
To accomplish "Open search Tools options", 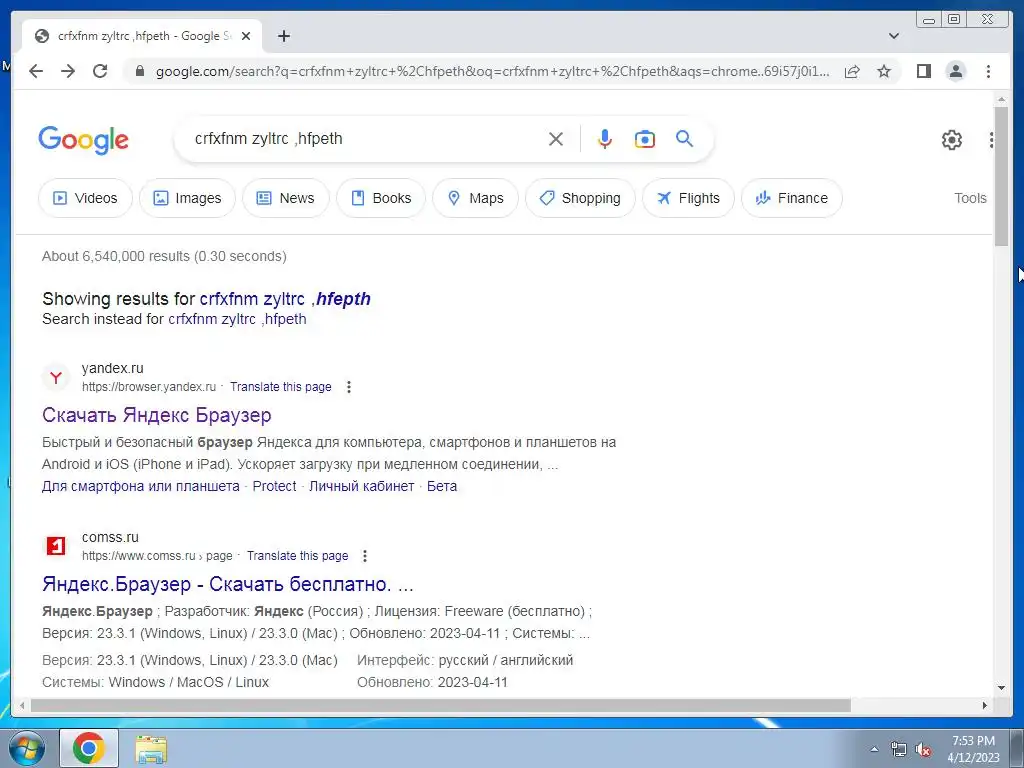I will (970, 198).
